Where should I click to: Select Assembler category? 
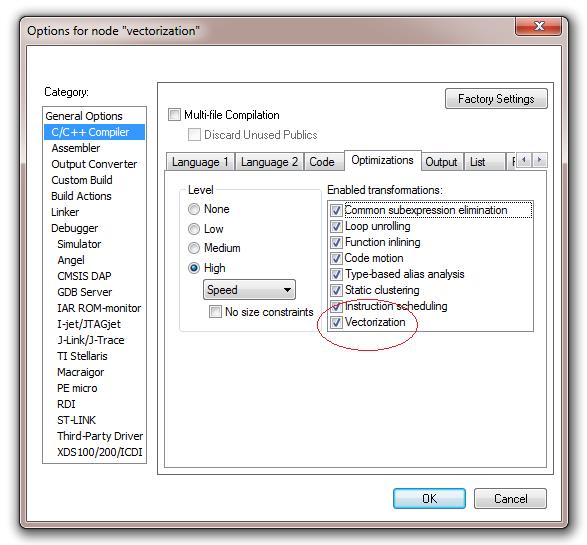click(76, 148)
